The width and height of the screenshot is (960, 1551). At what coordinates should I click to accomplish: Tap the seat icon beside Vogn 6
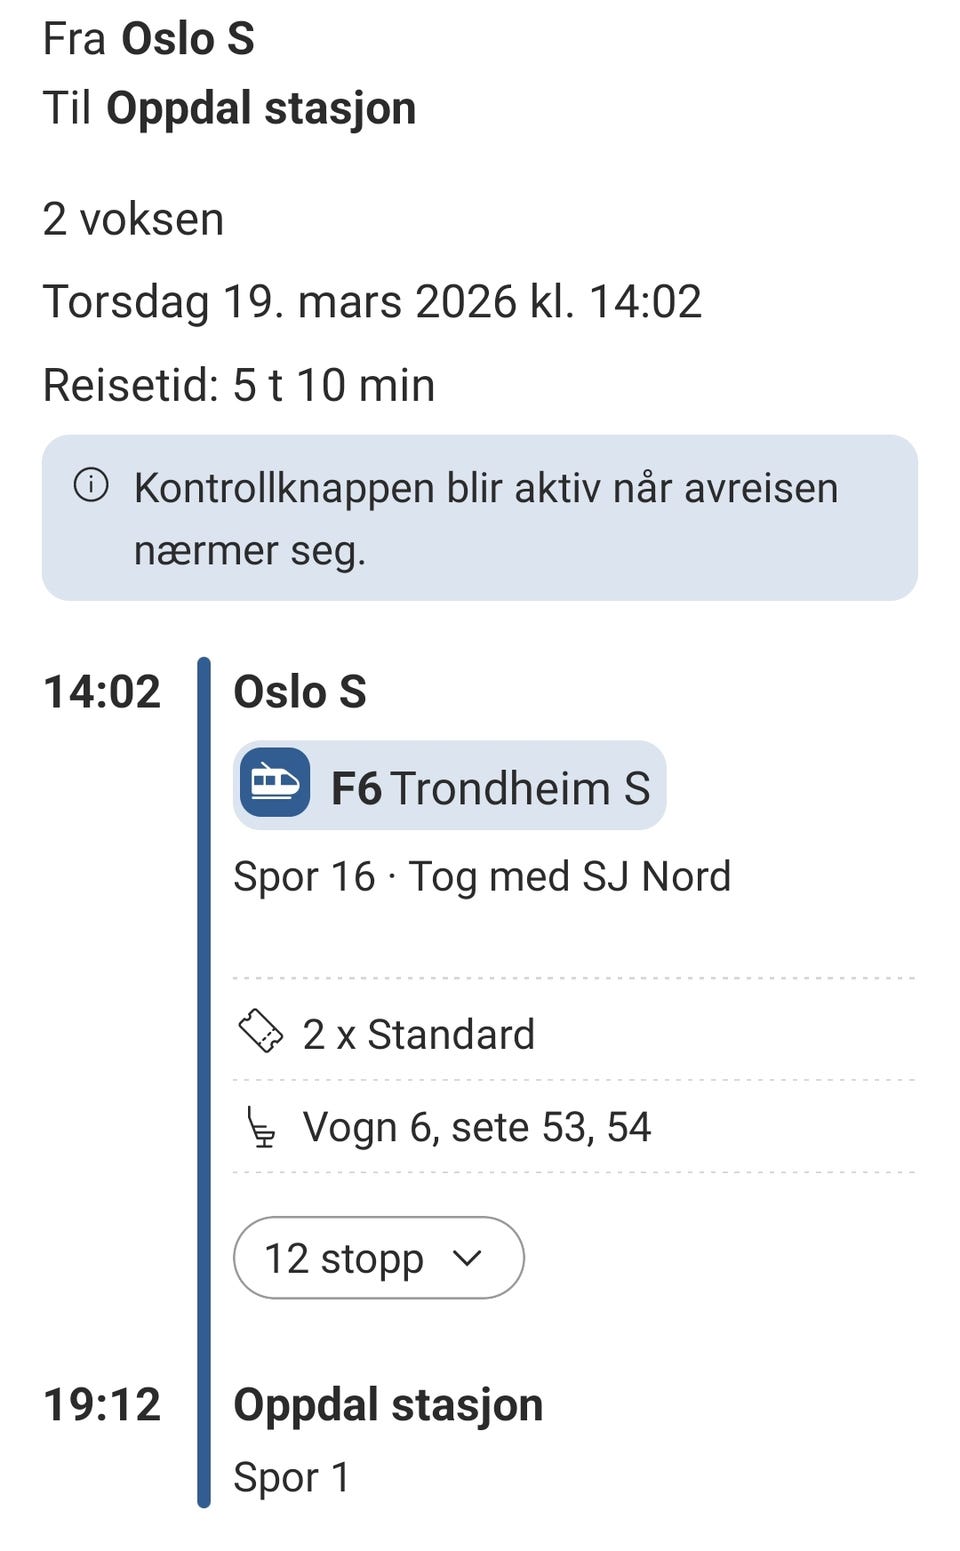coord(261,1127)
